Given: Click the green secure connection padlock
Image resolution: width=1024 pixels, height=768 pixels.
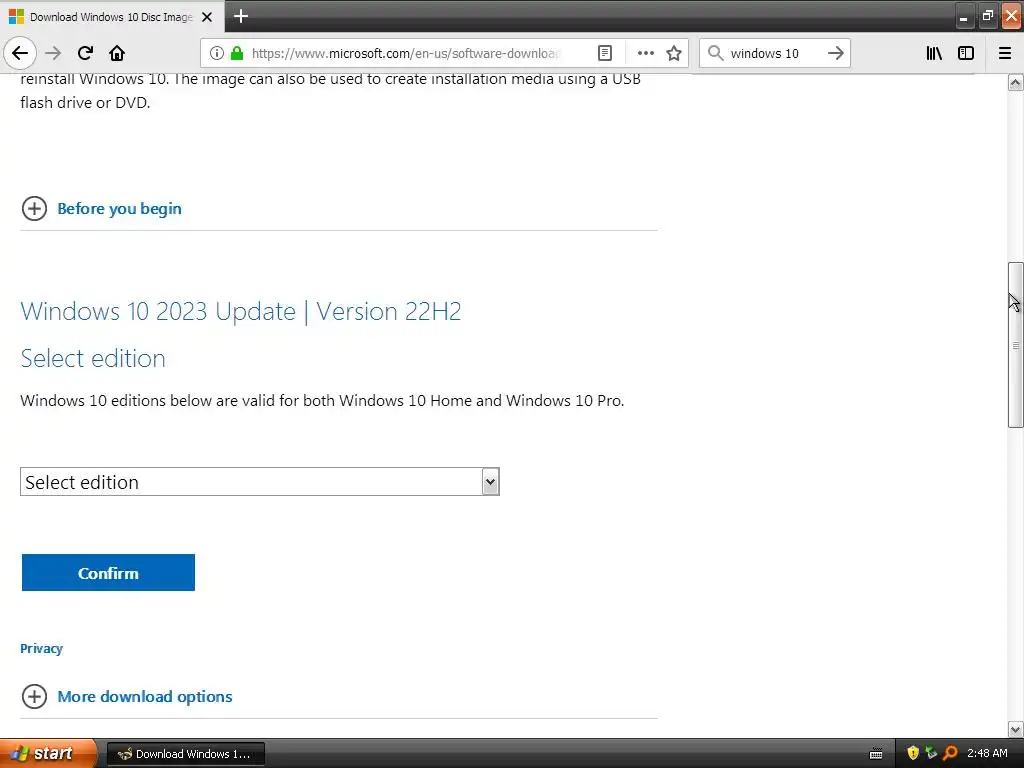Looking at the screenshot, I should [237, 53].
